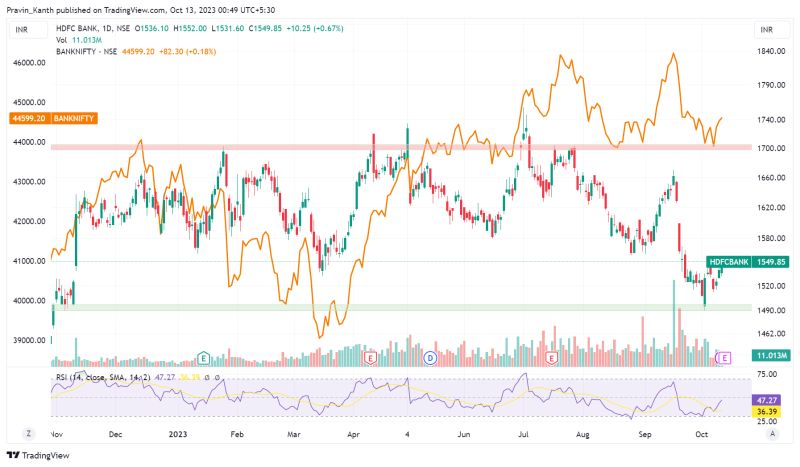800x467 pixels.
Task: Click 45000.00 on the left price scale
Action: coord(29,102)
